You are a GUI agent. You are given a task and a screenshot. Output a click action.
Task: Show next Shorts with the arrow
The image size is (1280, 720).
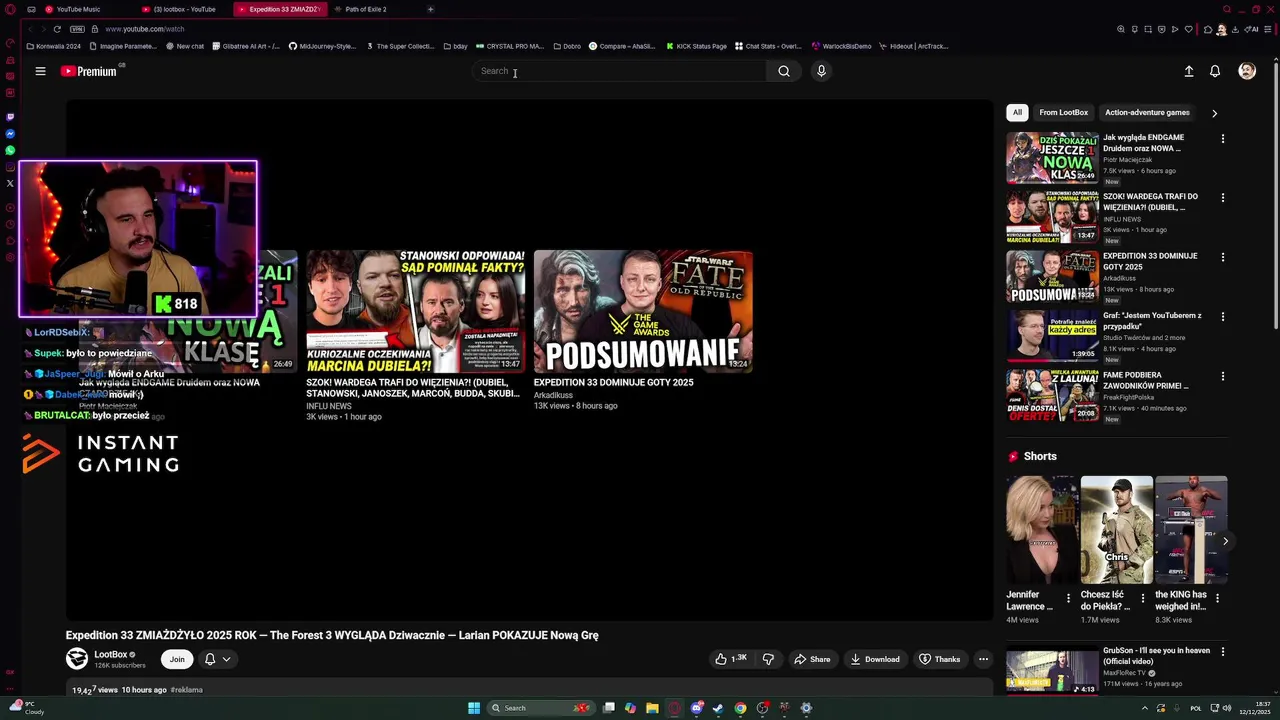click(1225, 541)
